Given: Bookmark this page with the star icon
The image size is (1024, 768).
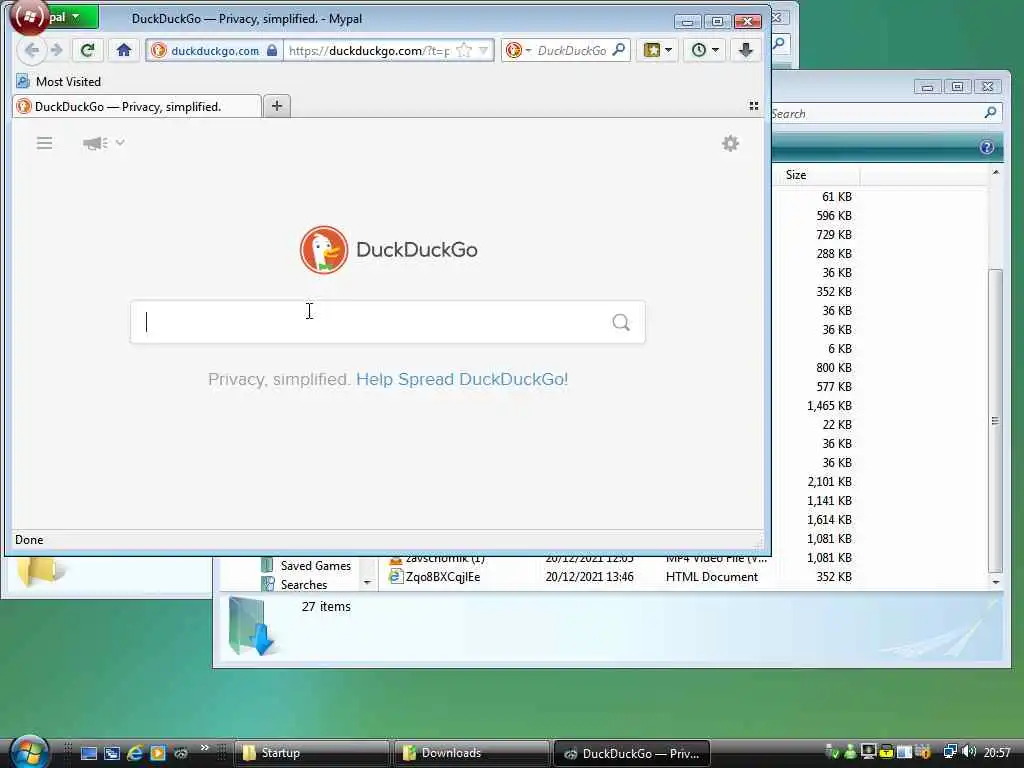Looking at the screenshot, I should (x=464, y=50).
